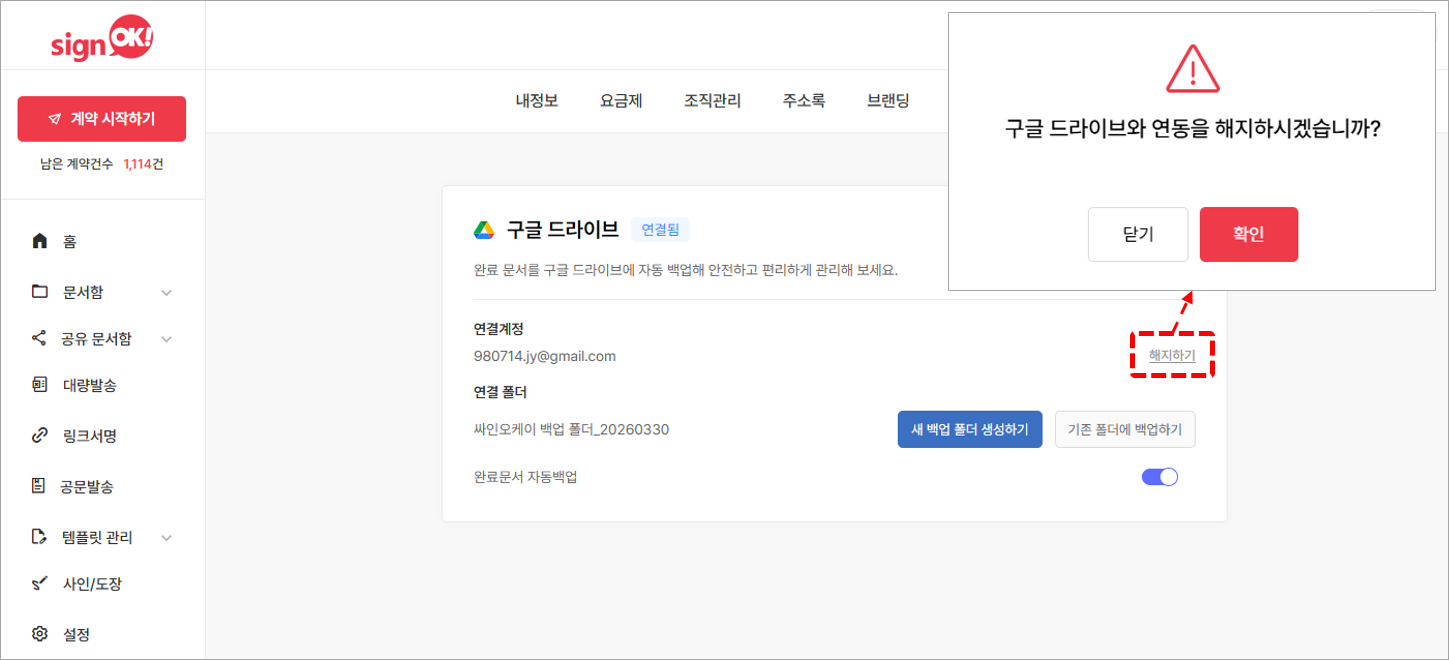Click the Home house icon

(40, 241)
